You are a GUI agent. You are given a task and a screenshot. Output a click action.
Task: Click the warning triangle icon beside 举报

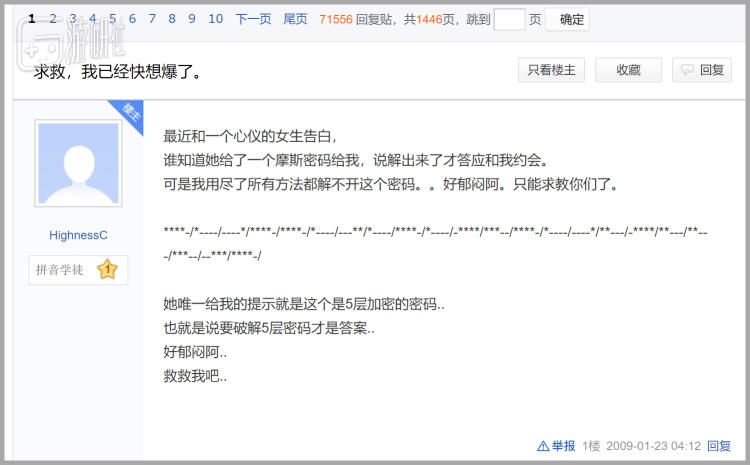pyautogui.click(x=543, y=446)
